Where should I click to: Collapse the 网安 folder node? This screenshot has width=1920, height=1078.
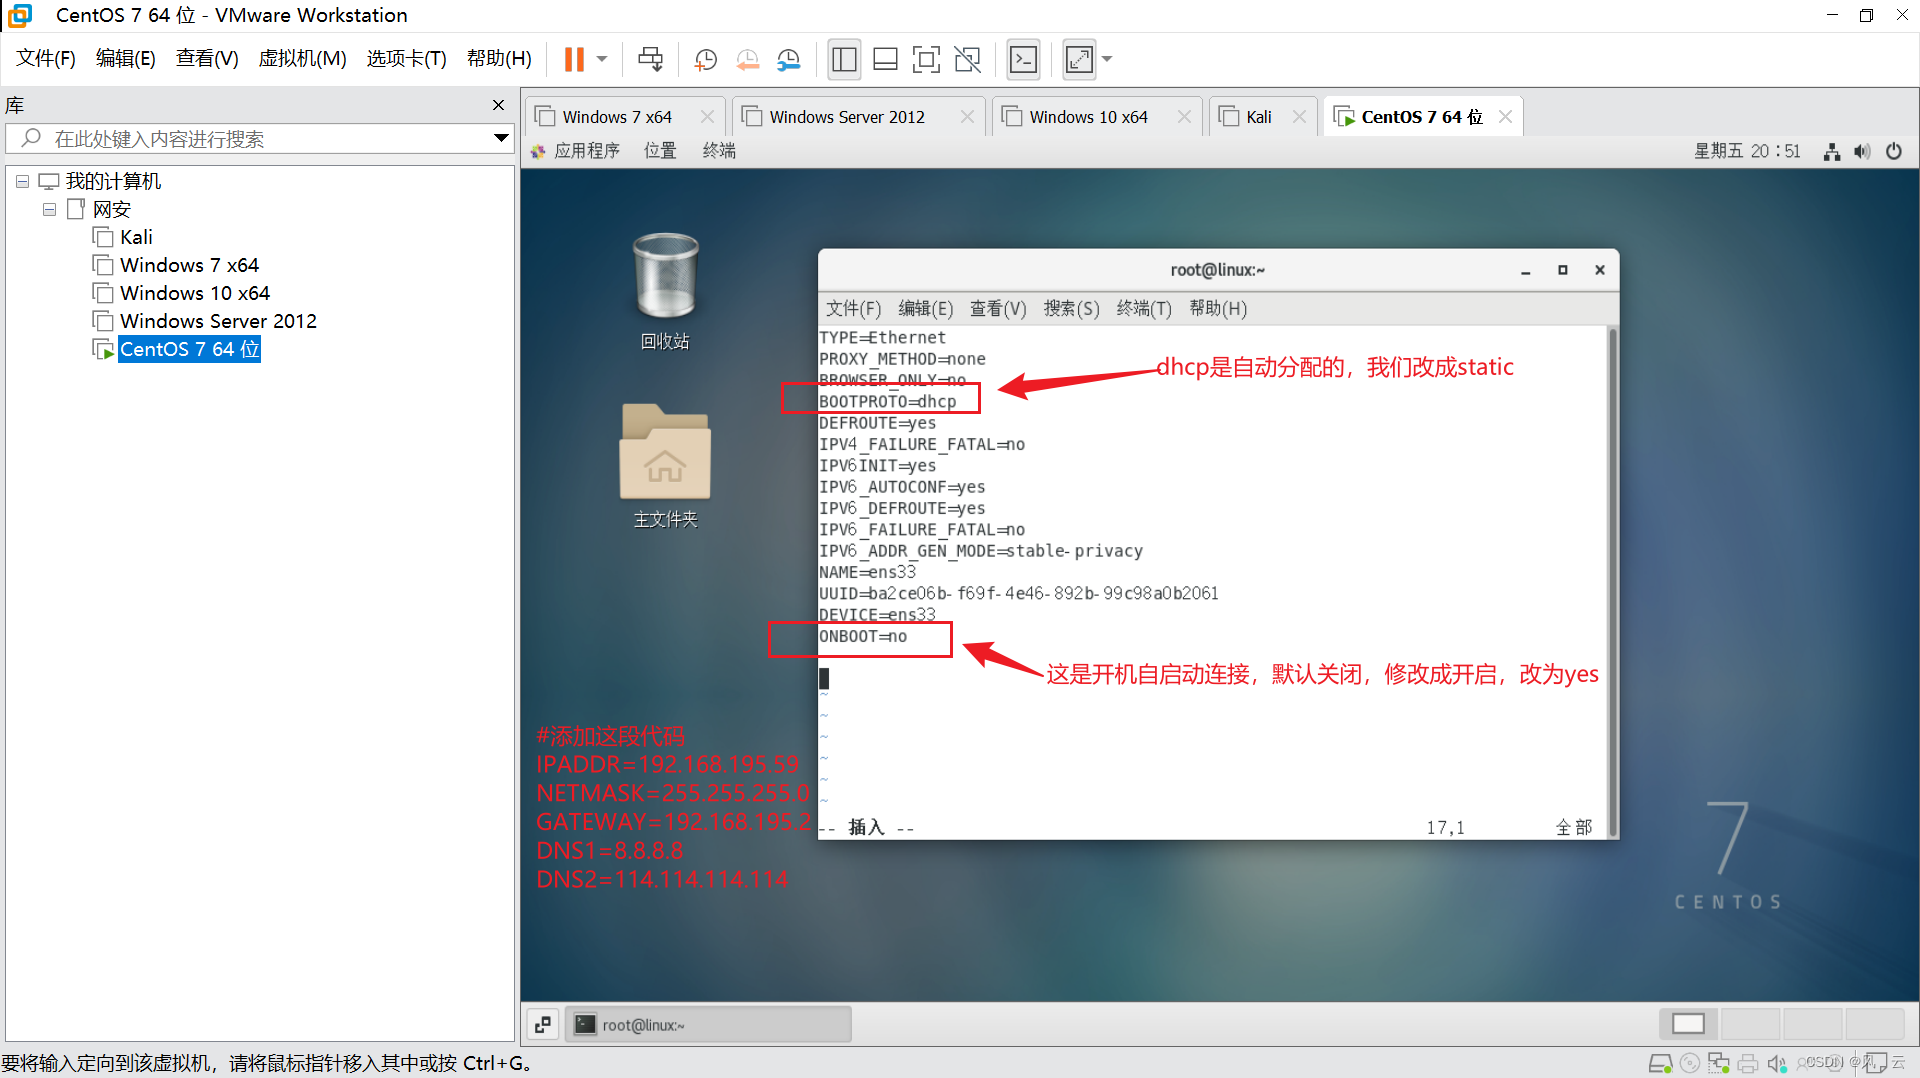tap(49, 209)
